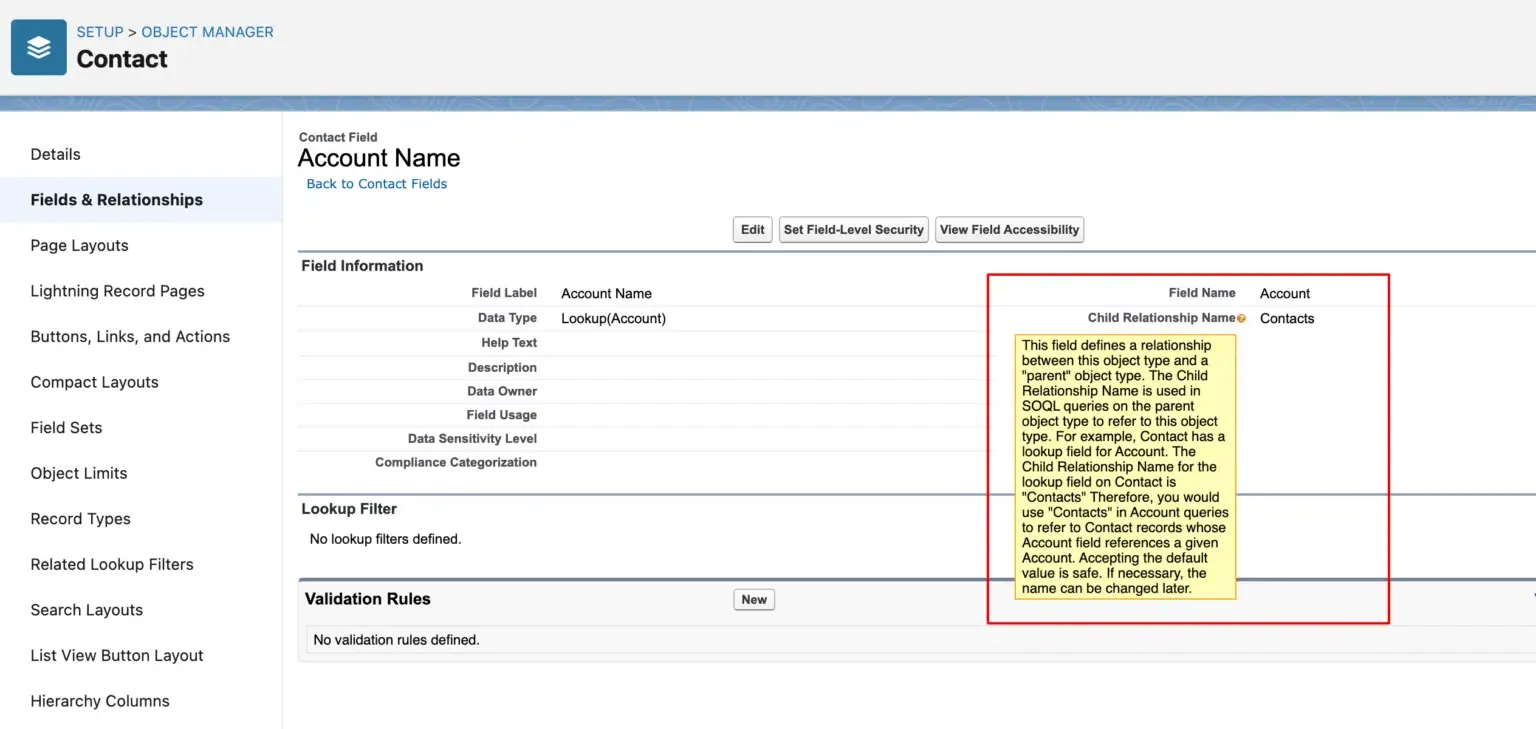Open Search Layouts in the sidebar
Screen dimensions: 1536x729
click(x=87, y=610)
